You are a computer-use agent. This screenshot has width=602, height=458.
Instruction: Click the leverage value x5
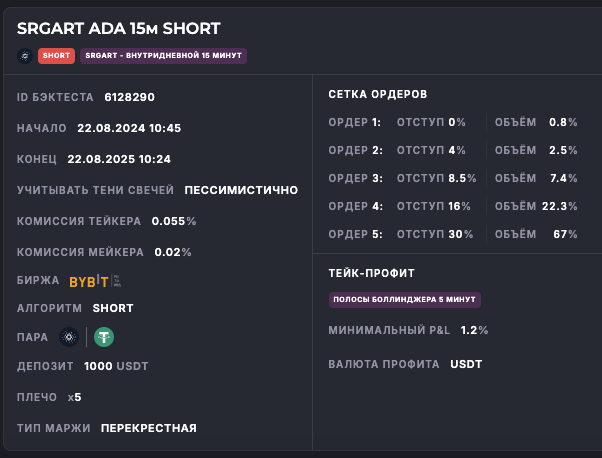[74, 397]
